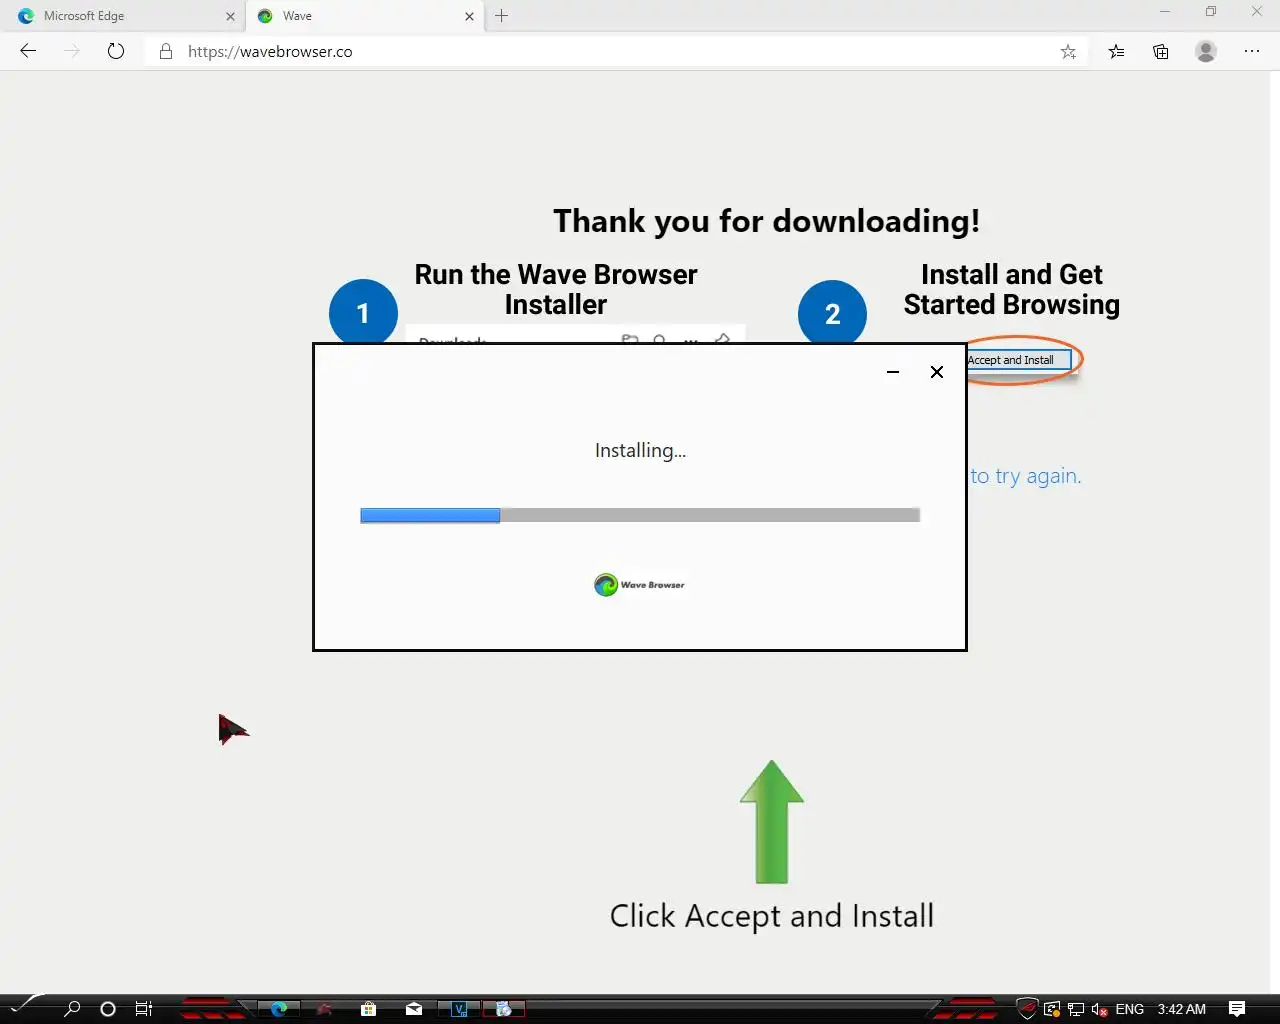Screen dimensions: 1280x1024
Task: Check the network status tray icon
Action: click(x=1076, y=1009)
